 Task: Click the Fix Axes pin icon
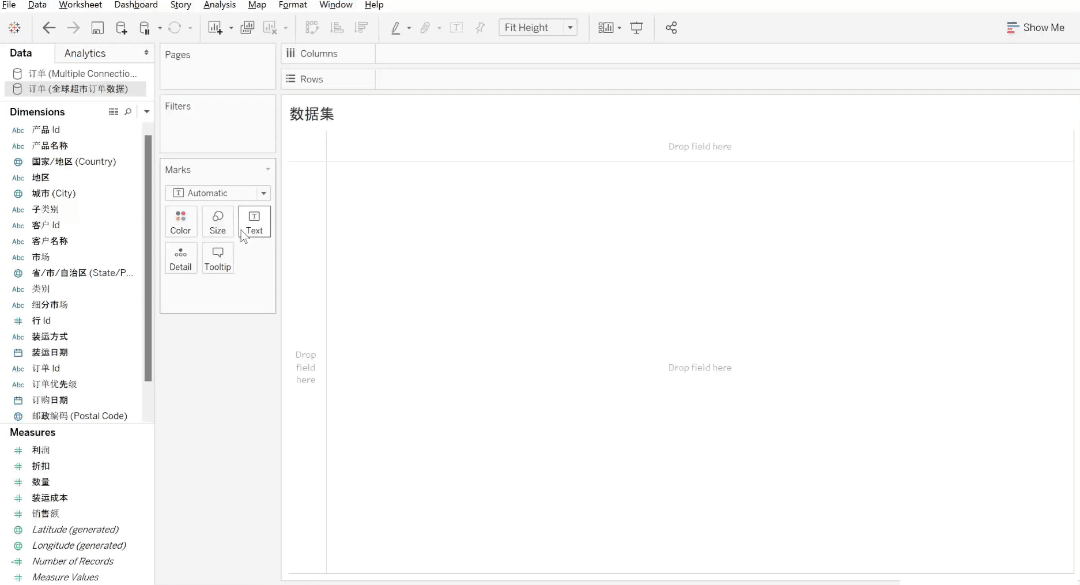480,28
